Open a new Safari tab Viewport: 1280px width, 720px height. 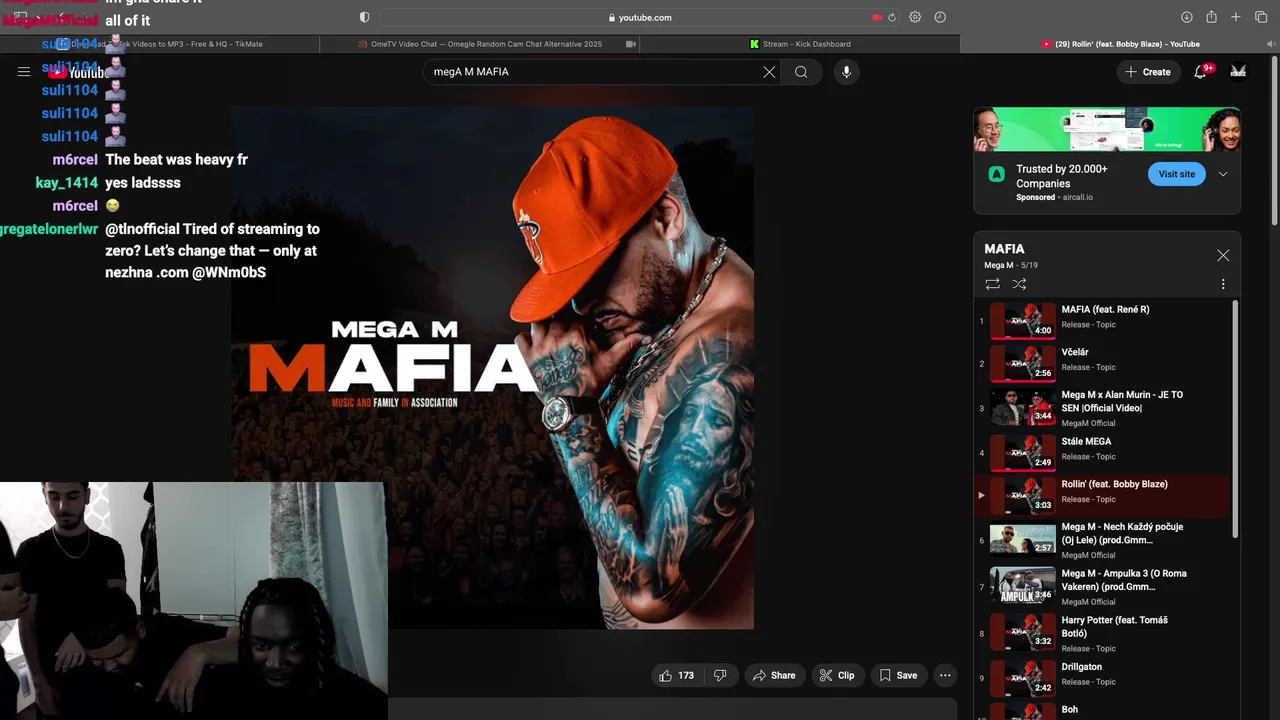tap(1236, 17)
